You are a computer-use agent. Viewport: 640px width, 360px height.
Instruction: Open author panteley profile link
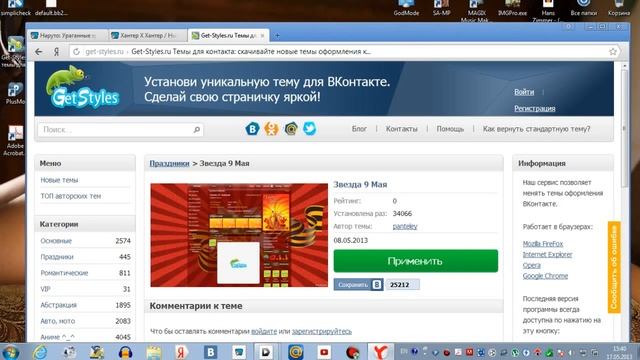(405, 227)
